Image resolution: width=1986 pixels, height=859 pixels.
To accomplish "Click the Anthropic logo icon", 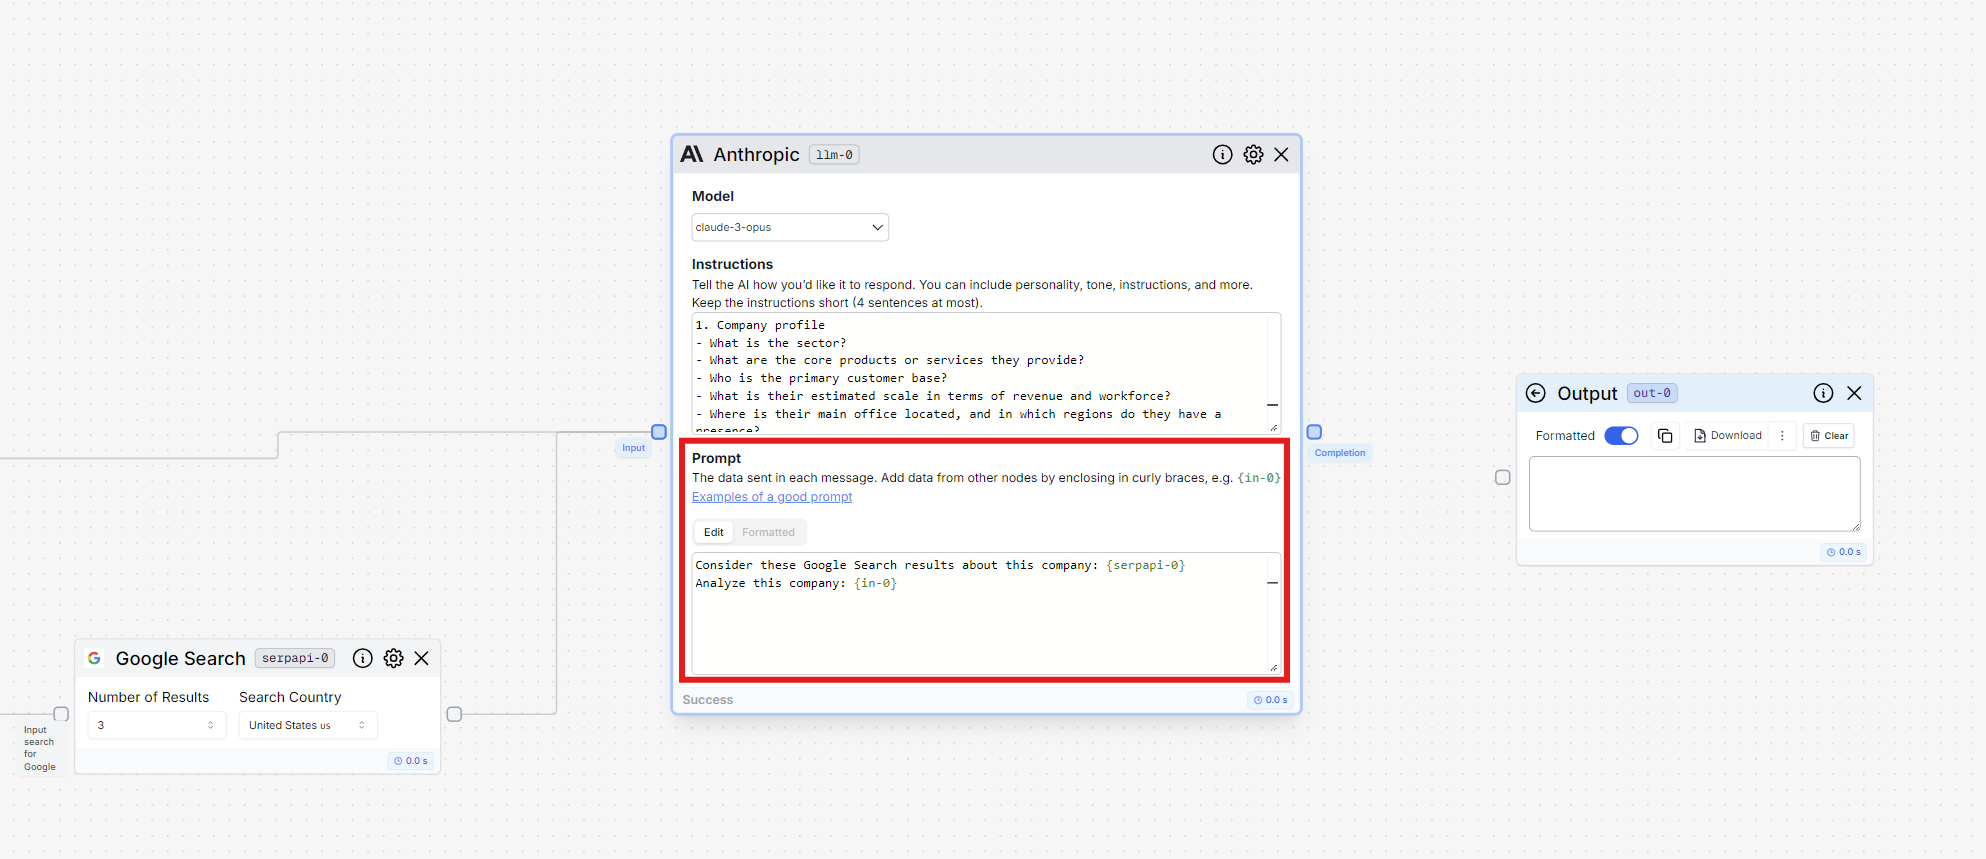I will [x=692, y=154].
